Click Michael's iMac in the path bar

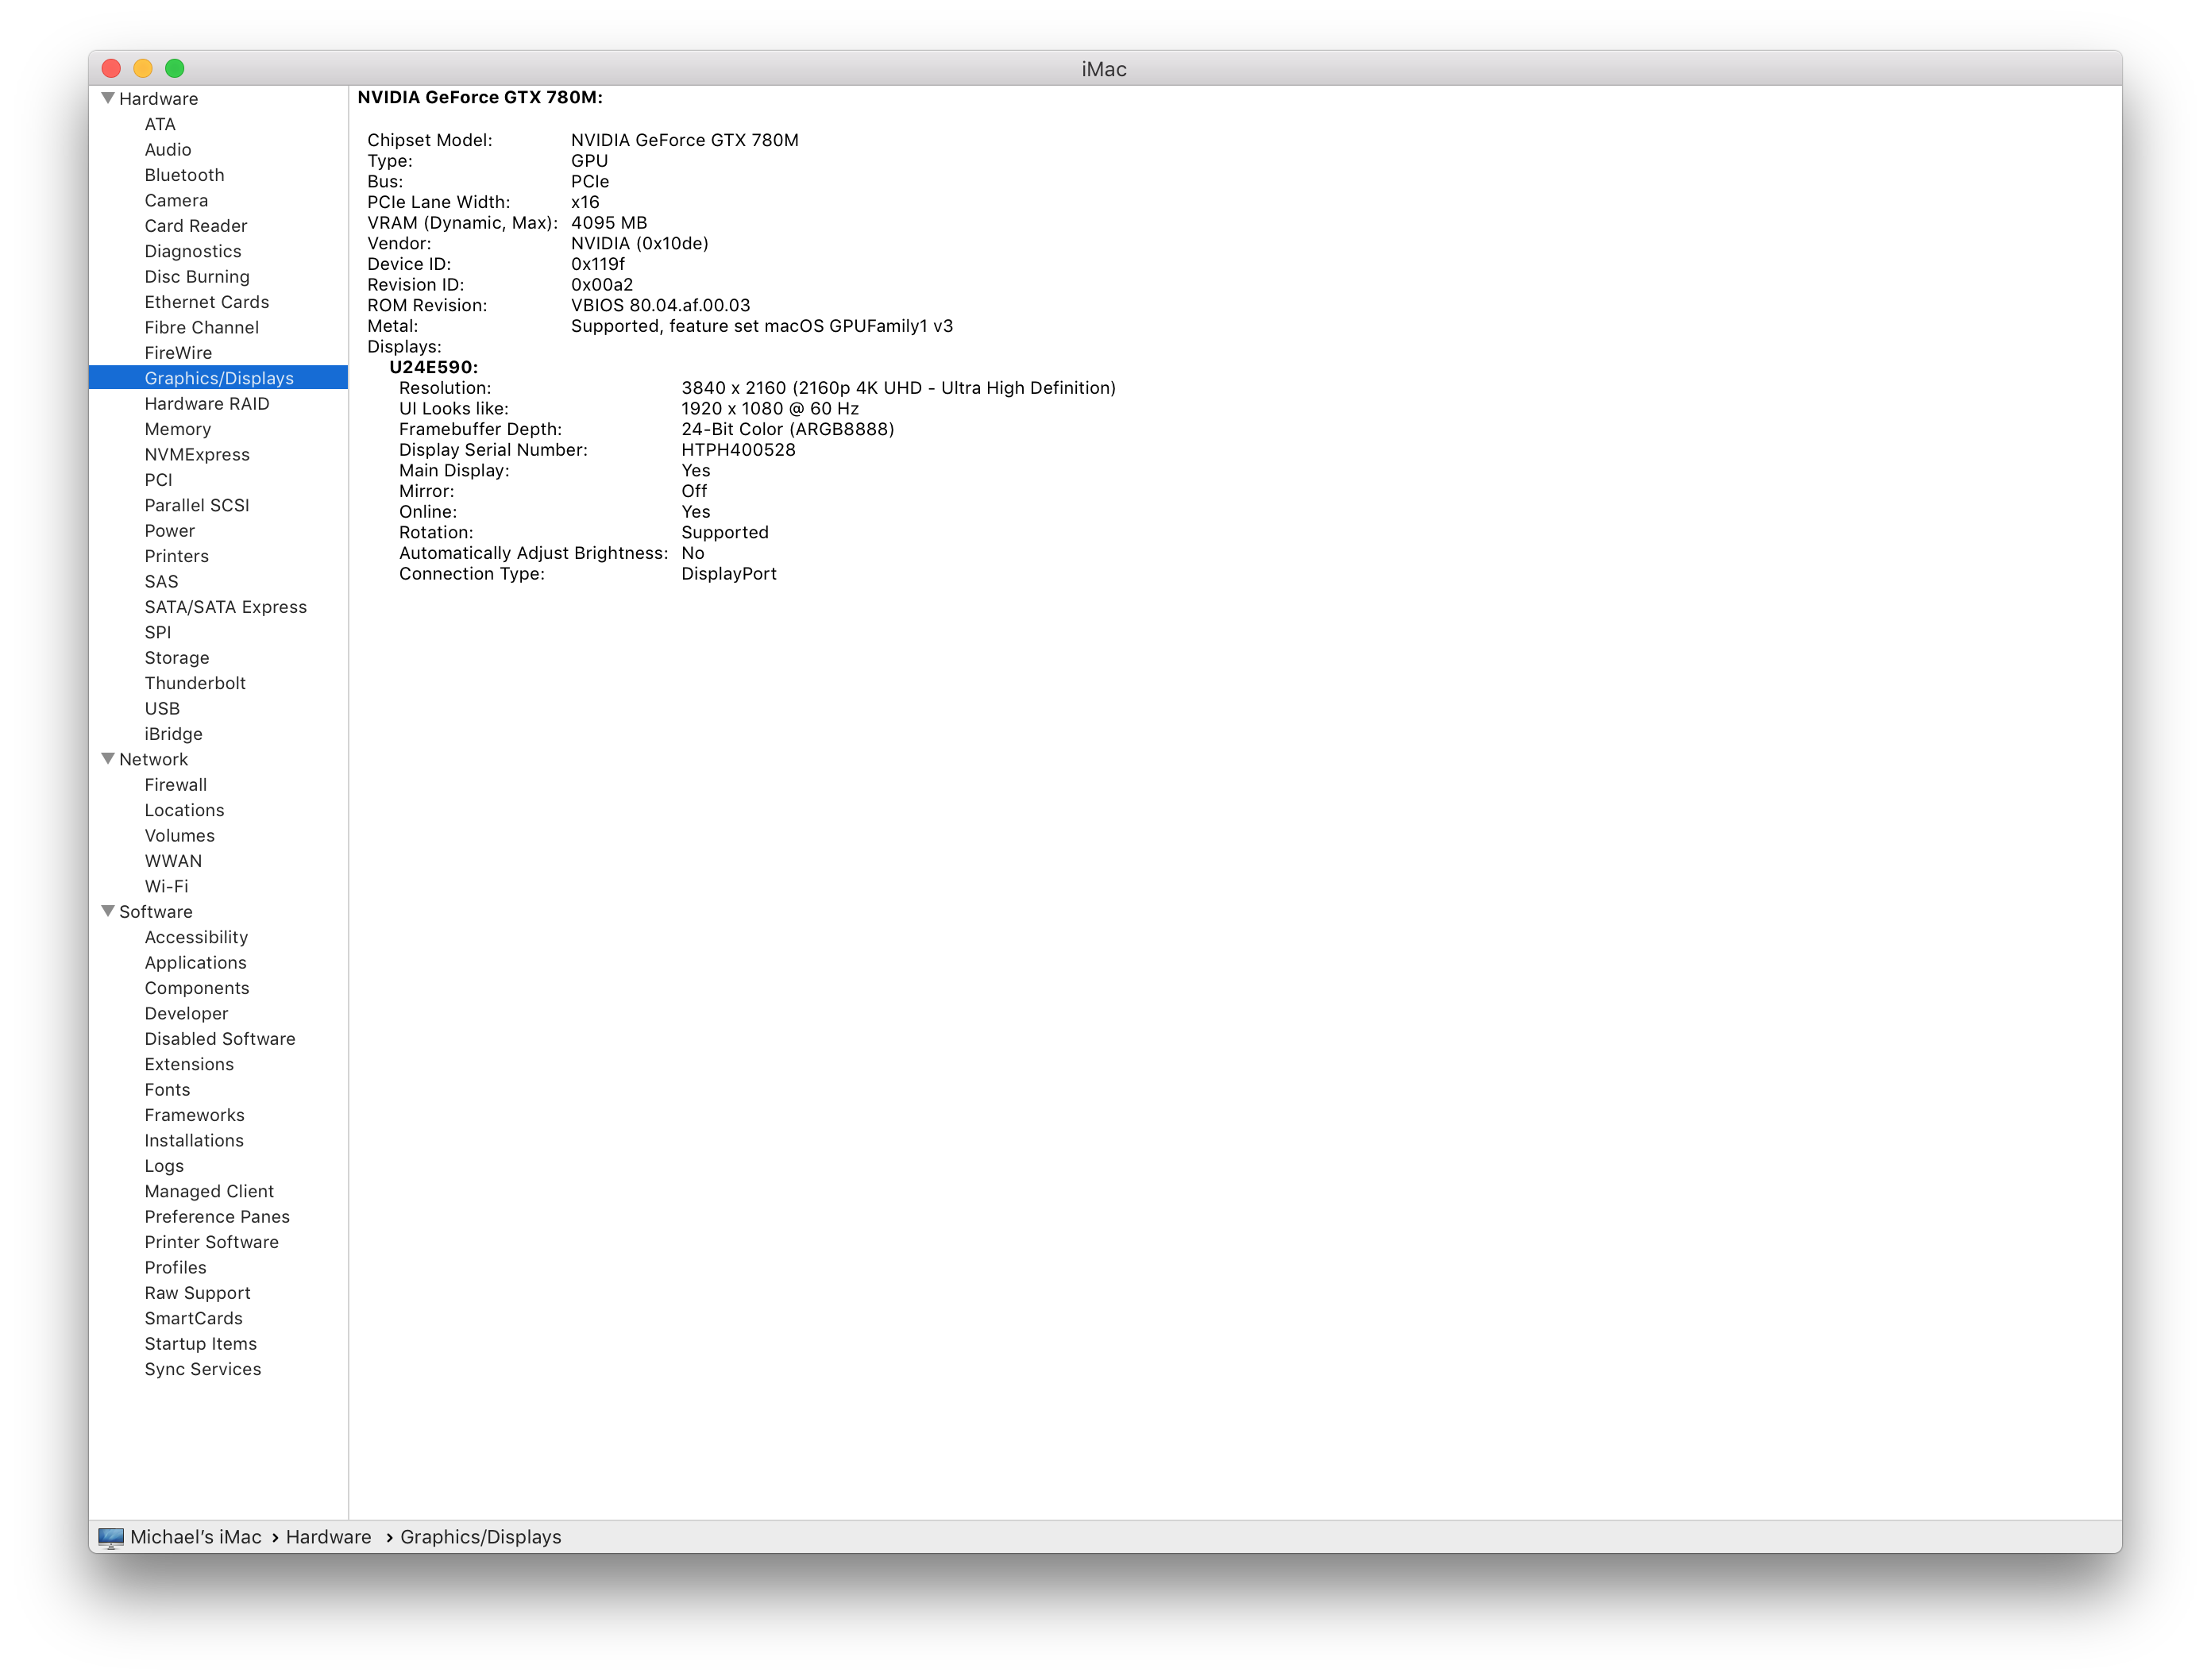click(196, 1537)
